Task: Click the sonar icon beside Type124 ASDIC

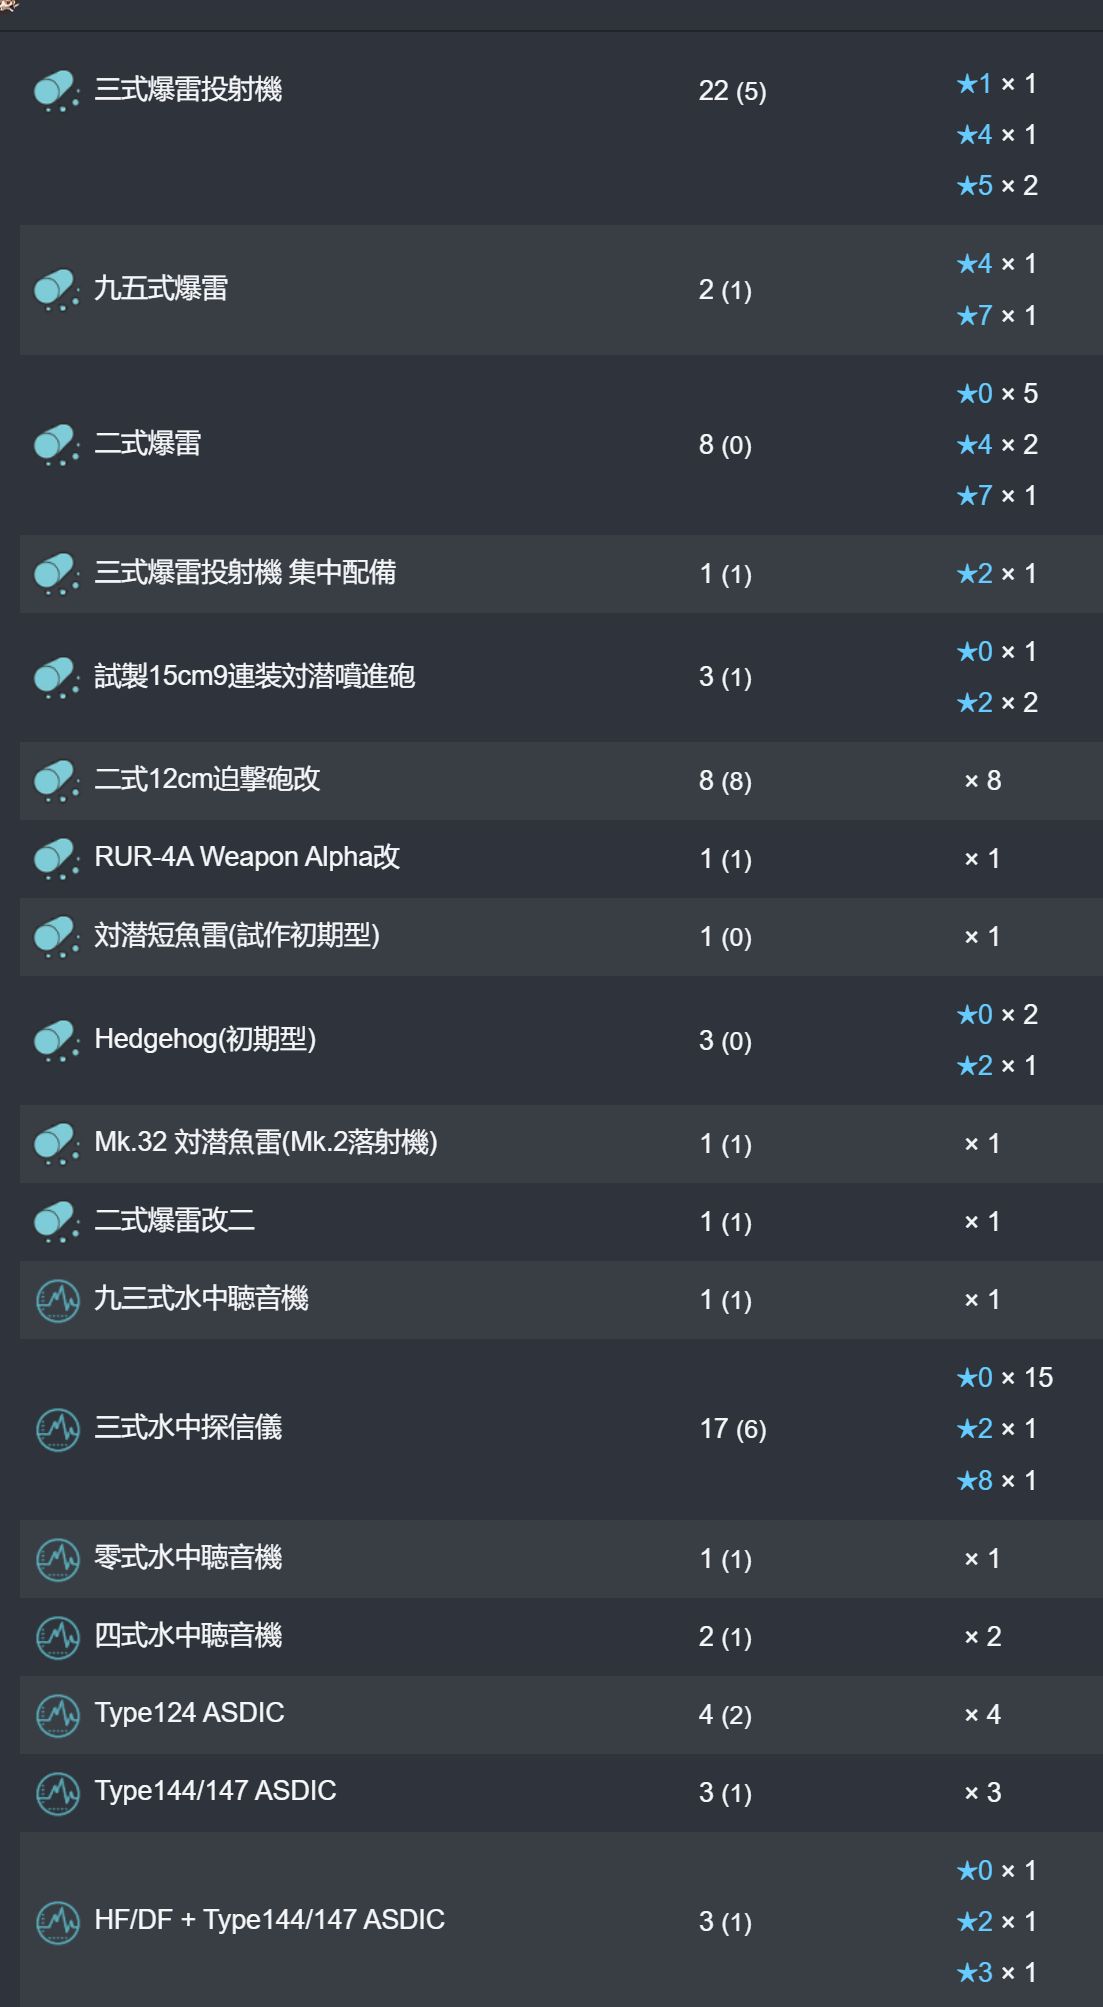Action: click(x=57, y=1715)
